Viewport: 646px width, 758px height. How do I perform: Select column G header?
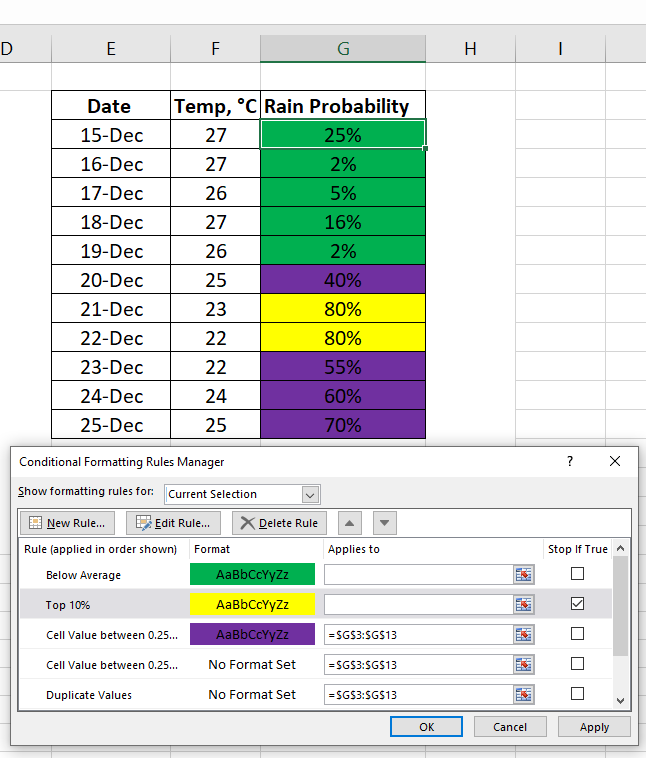click(x=343, y=48)
